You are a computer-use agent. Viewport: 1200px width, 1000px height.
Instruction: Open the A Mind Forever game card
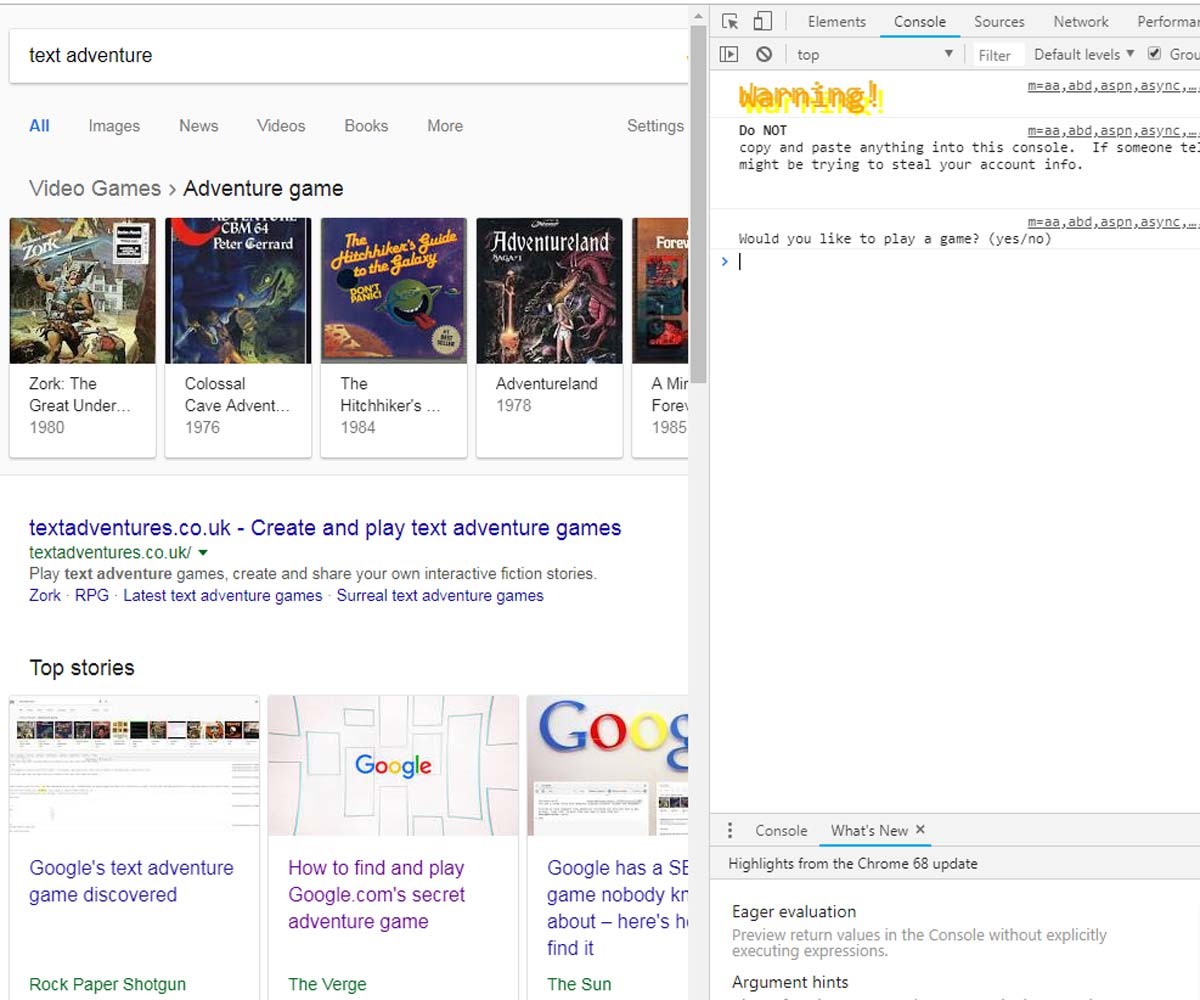point(660,337)
